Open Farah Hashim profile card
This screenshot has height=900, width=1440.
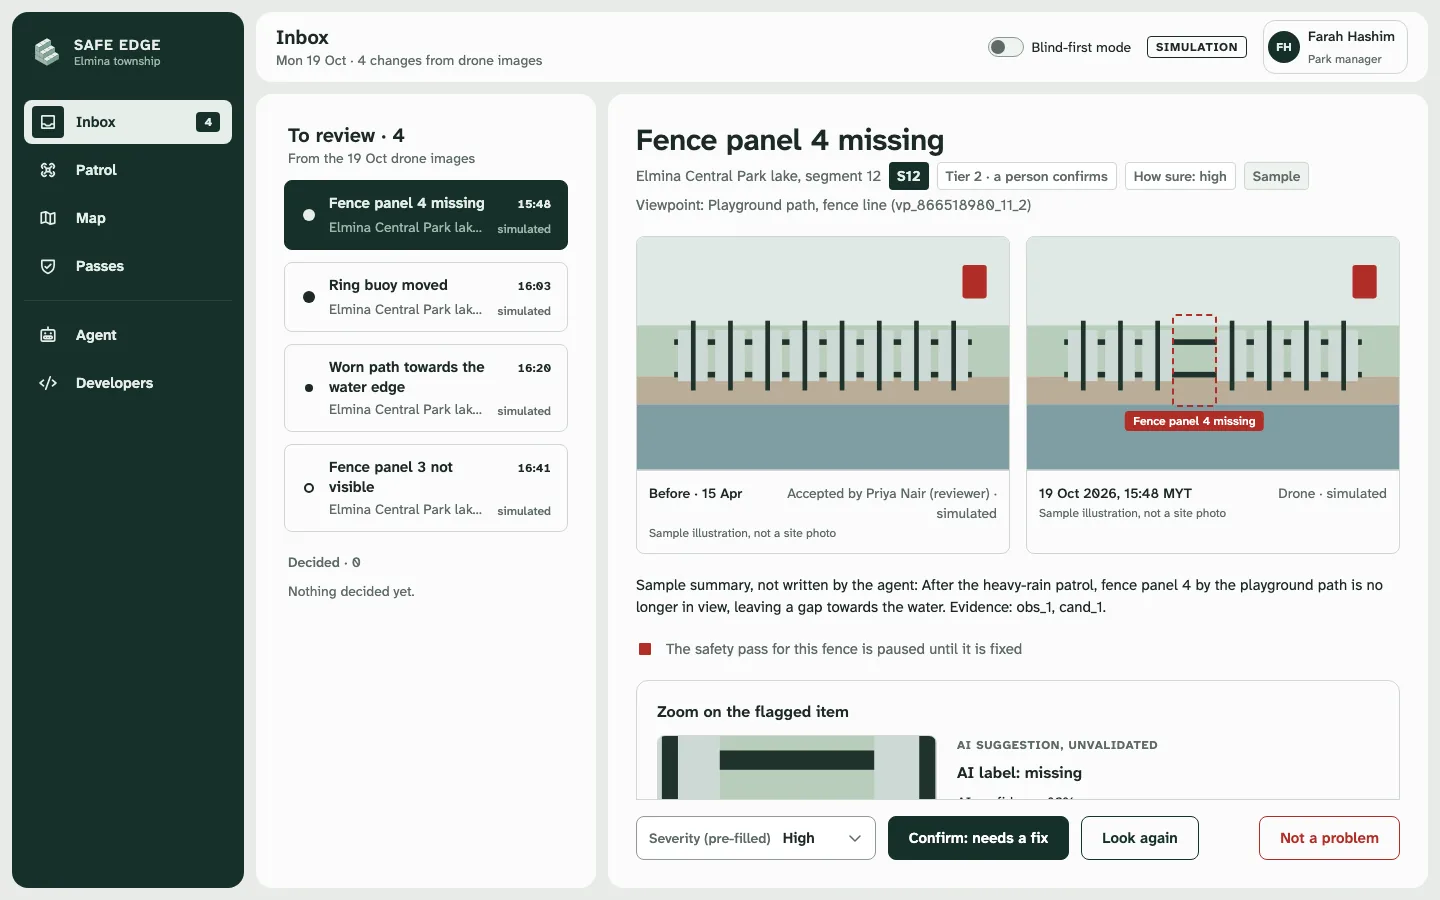[1335, 47]
